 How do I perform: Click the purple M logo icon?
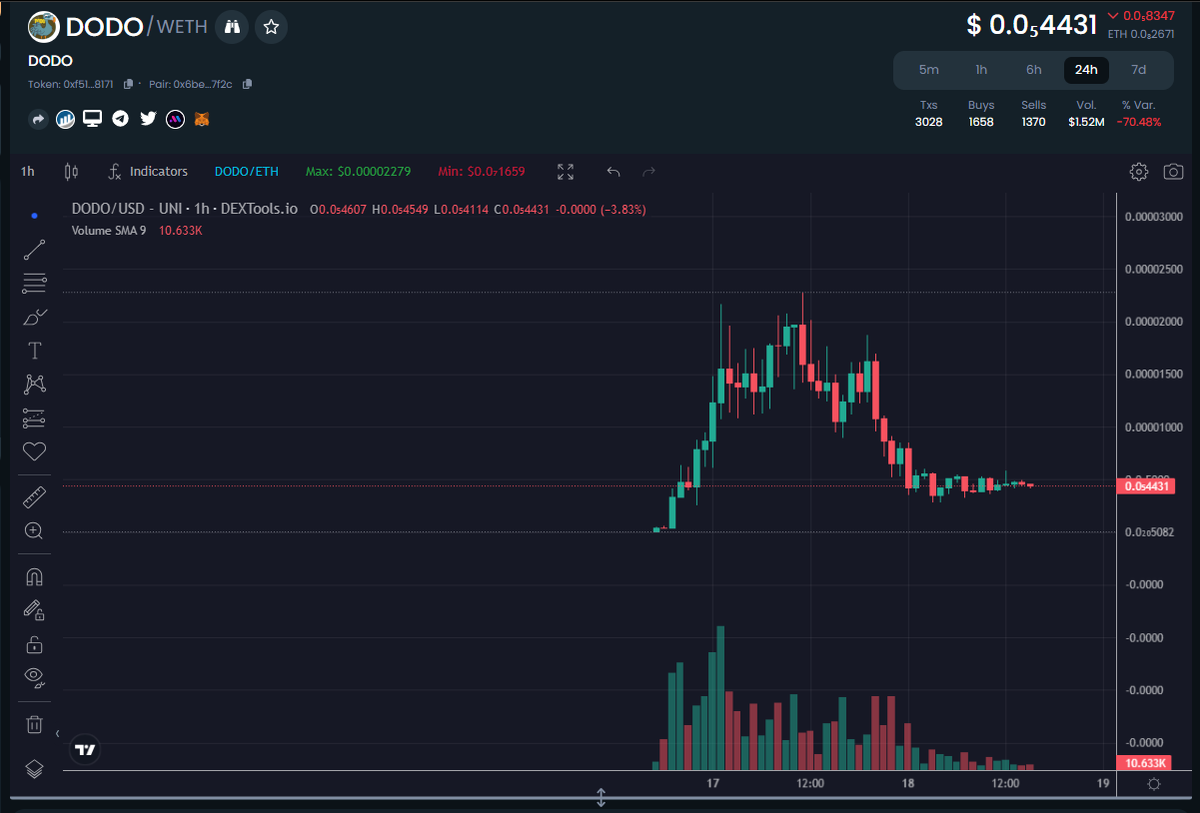tap(175, 119)
